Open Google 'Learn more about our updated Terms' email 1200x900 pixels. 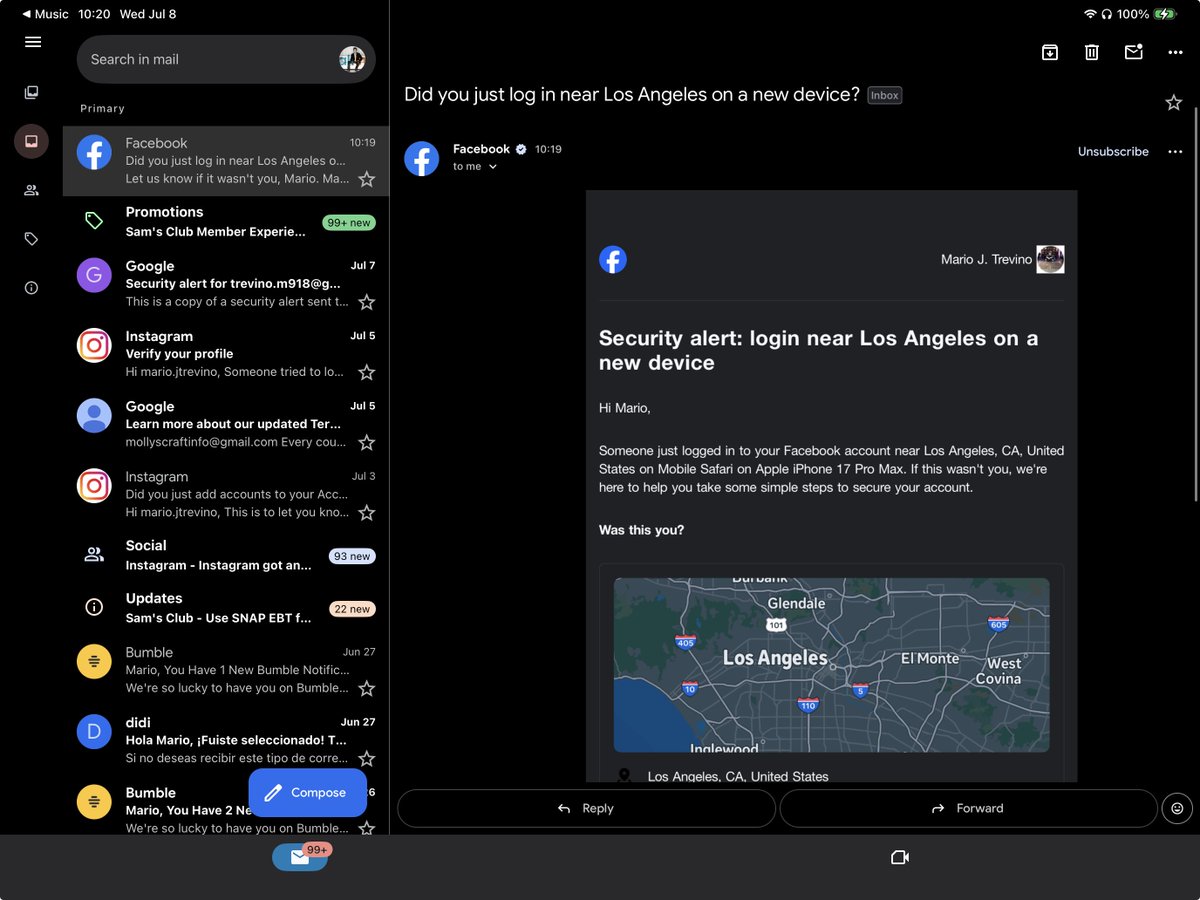coord(226,424)
